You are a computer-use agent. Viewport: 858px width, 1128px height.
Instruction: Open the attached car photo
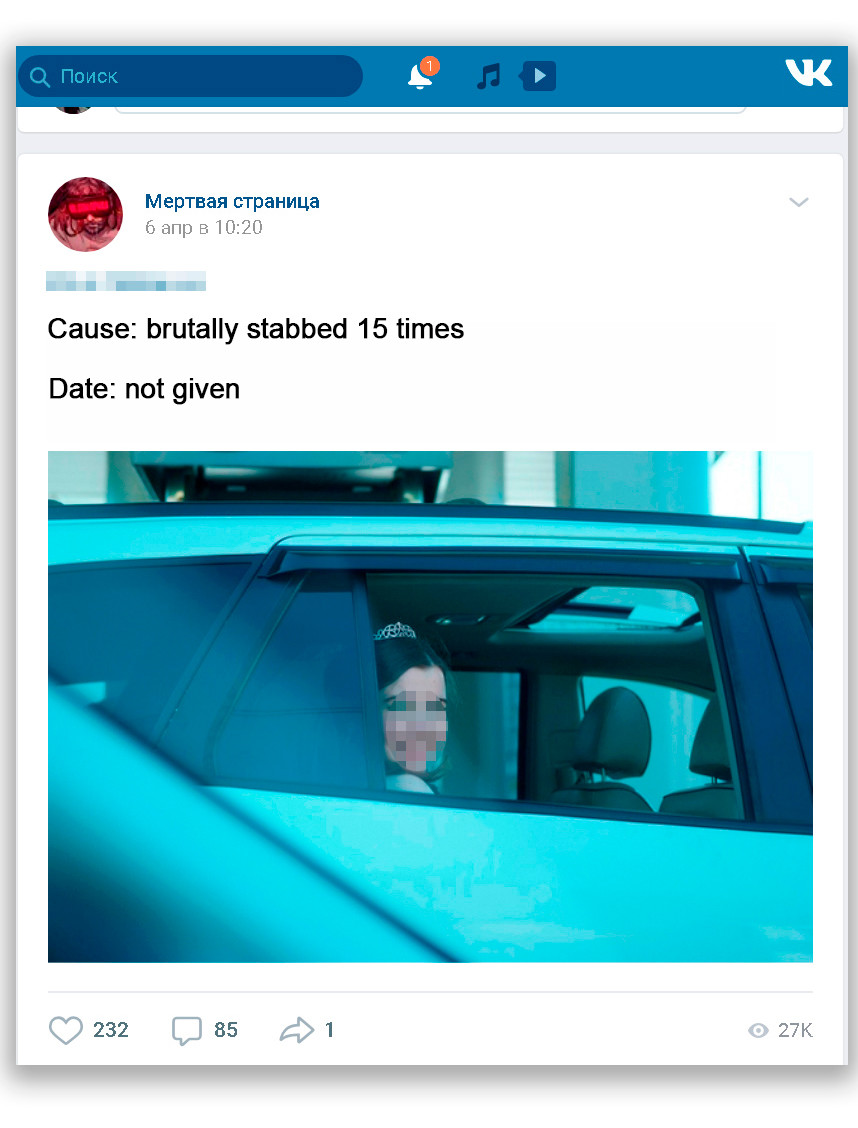pos(430,706)
